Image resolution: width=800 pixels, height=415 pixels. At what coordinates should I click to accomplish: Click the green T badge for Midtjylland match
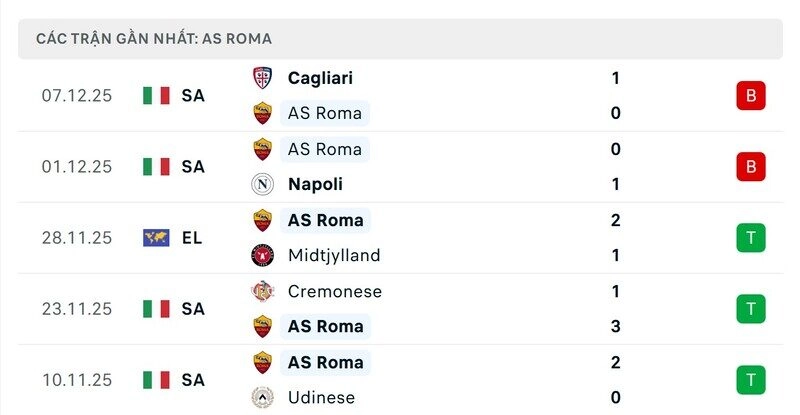pos(750,238)
